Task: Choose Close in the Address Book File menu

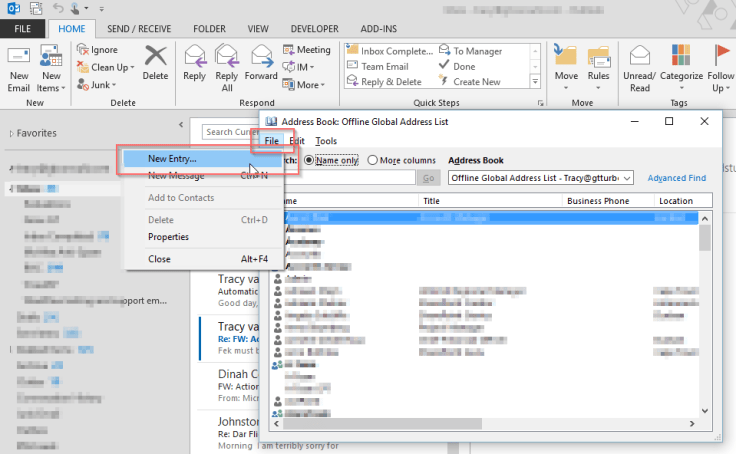Action: click(x=203, y=259)
